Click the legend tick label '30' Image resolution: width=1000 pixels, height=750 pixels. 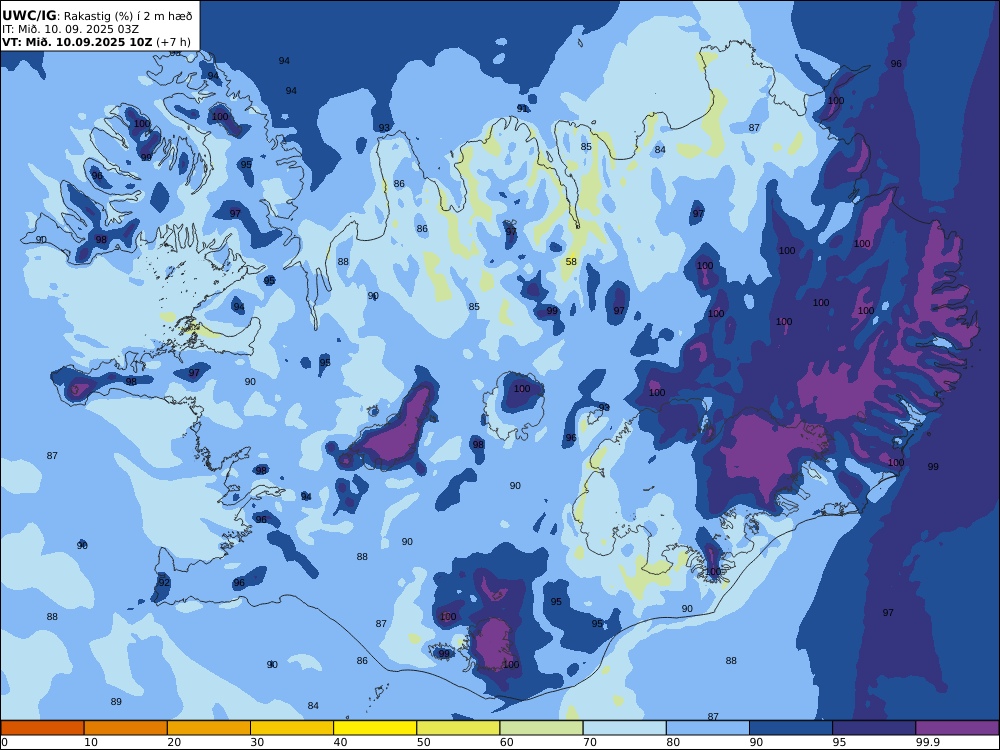coord(257,742)
